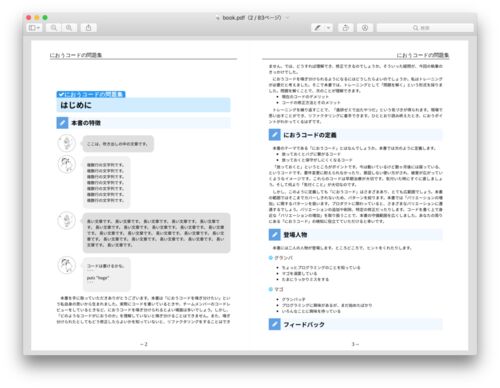Click the pencil icon beside 本書の特徴
500x388 pixels.
click(62, 123)
